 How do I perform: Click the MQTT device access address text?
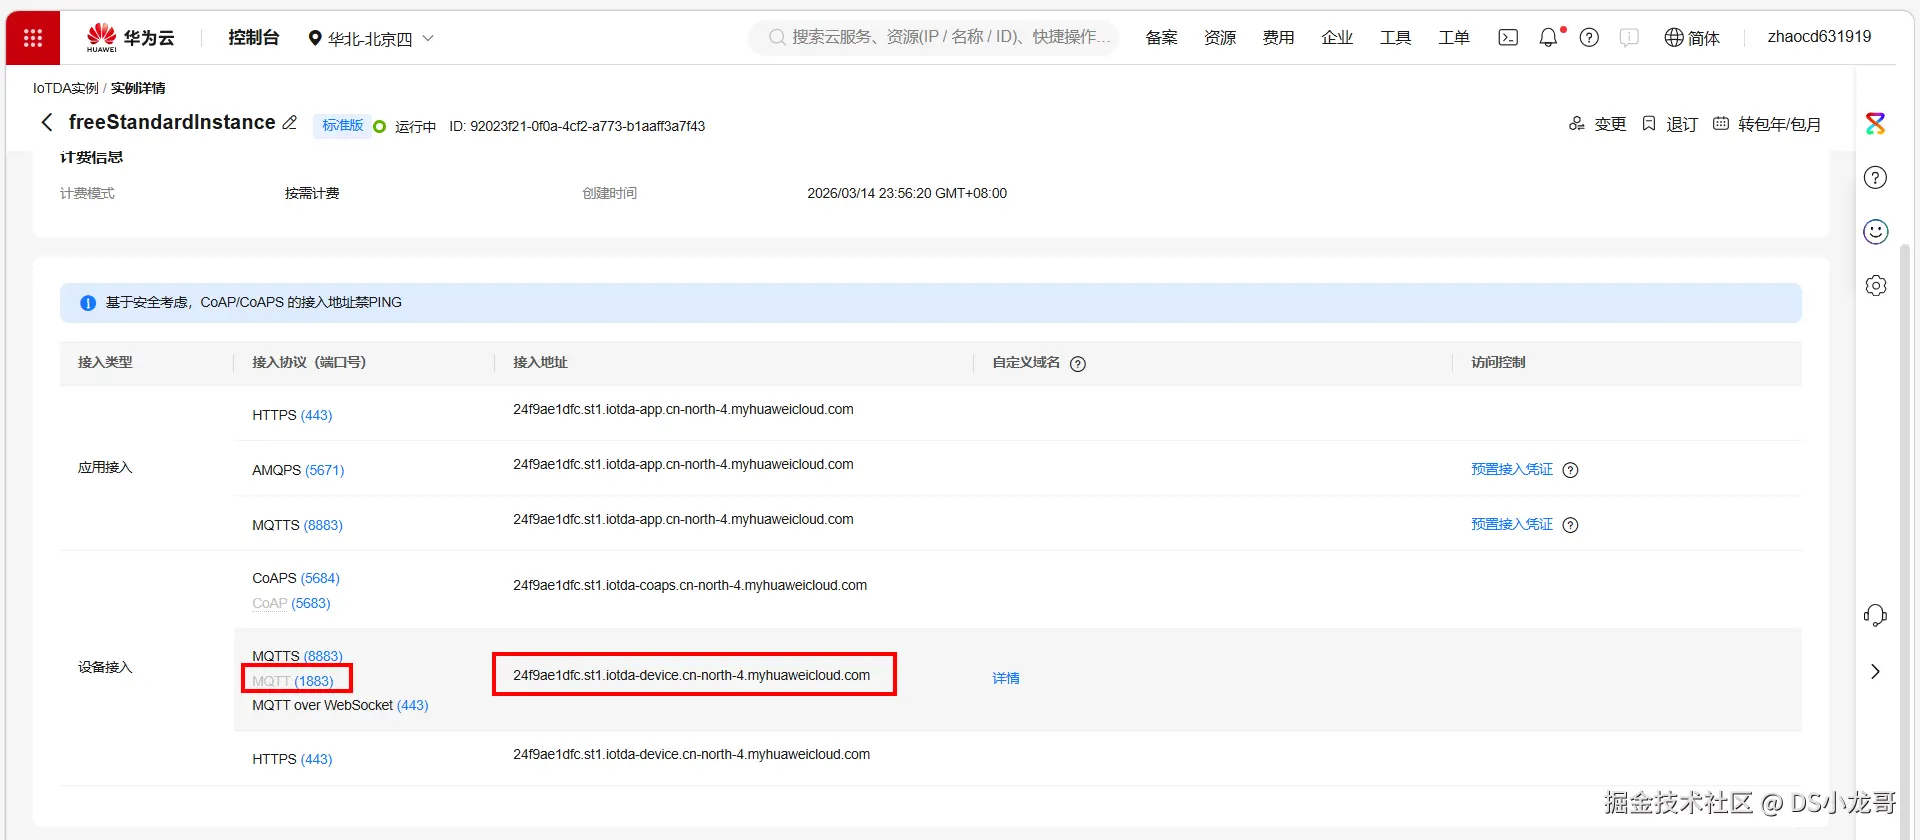click(692, 675)
